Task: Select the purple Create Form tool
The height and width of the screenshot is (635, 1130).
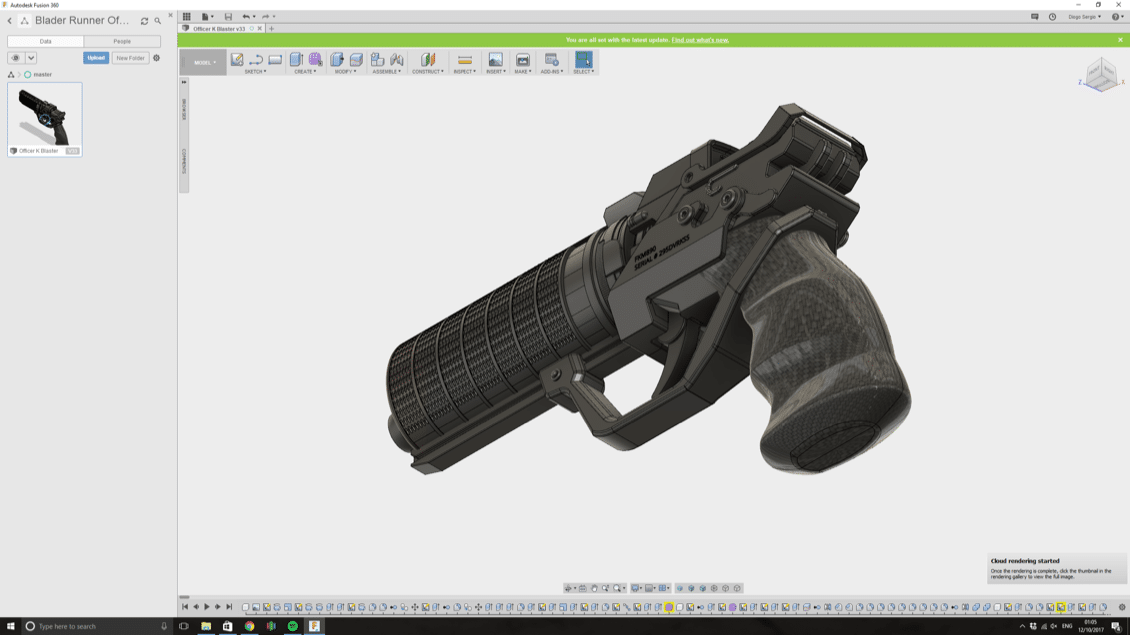Action: 316,60
